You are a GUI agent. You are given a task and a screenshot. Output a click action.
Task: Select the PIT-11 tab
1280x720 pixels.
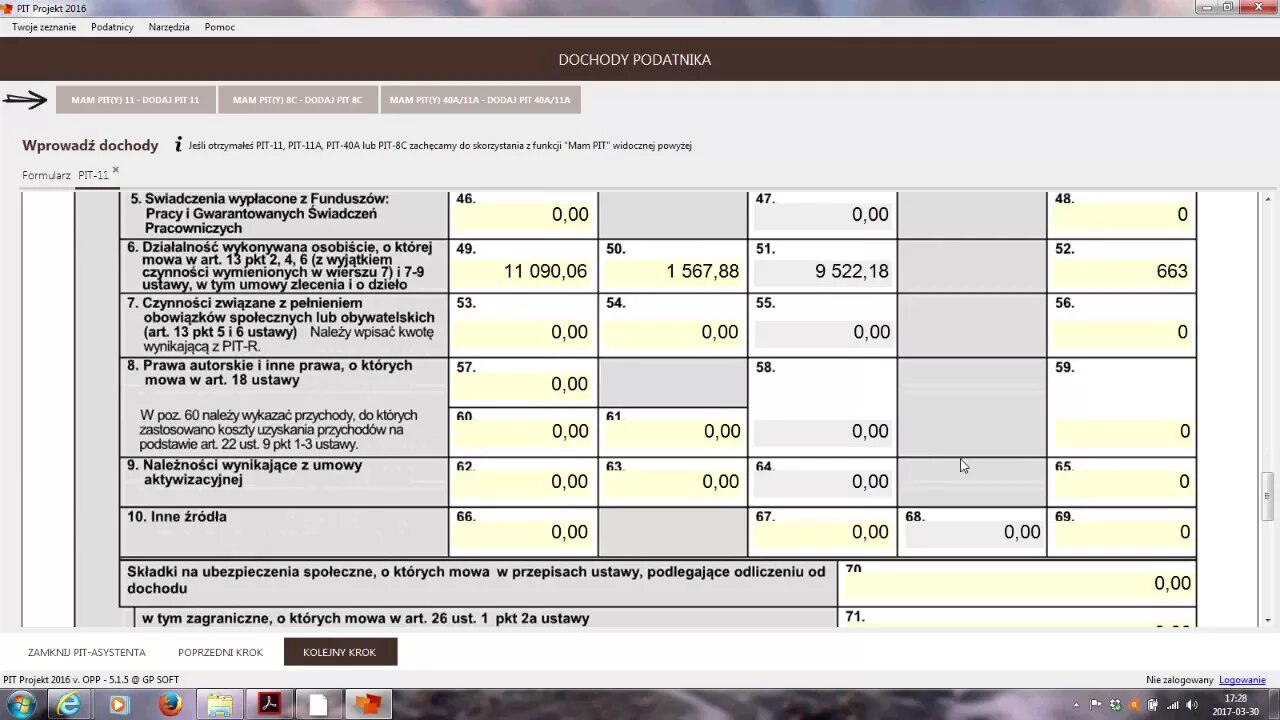point(93,175)
